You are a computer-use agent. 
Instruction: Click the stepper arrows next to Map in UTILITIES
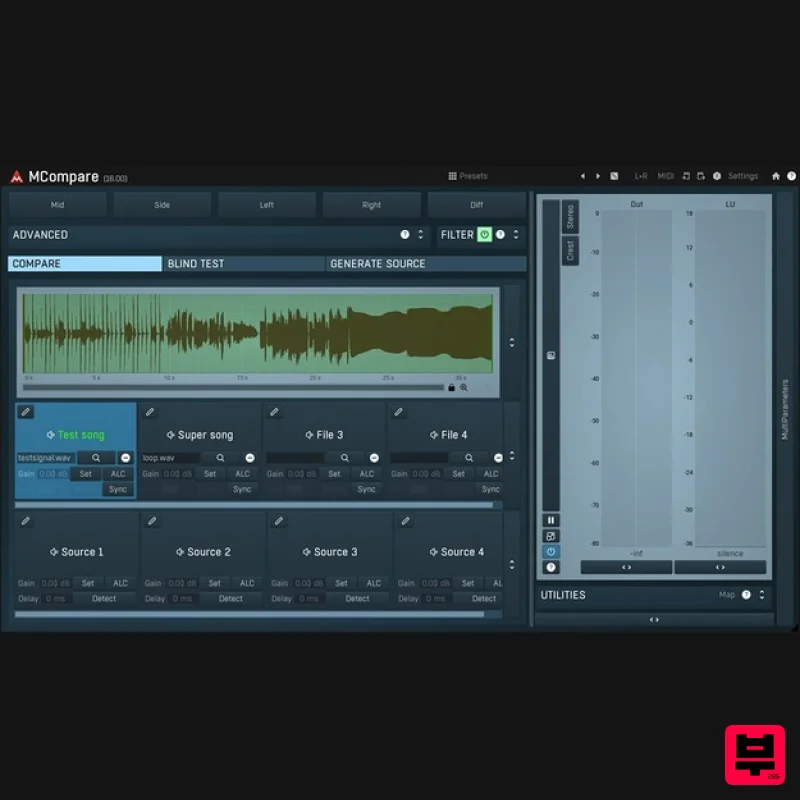[x=760, y=594]
